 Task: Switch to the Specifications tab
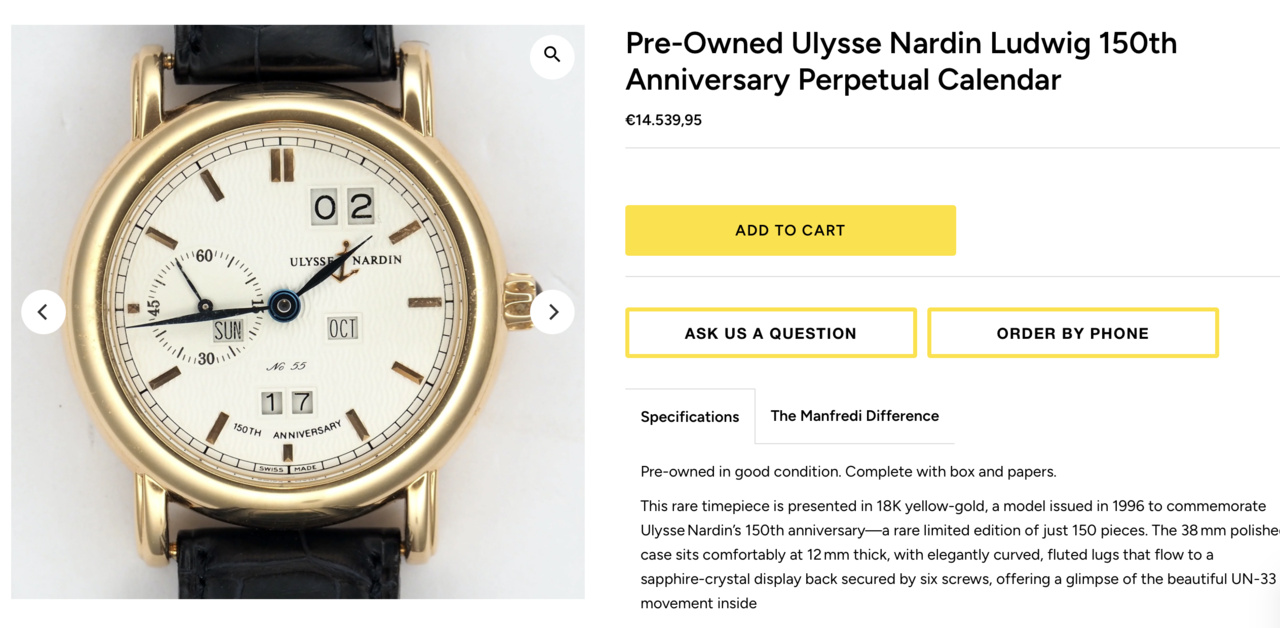click(x=690, y=417)
